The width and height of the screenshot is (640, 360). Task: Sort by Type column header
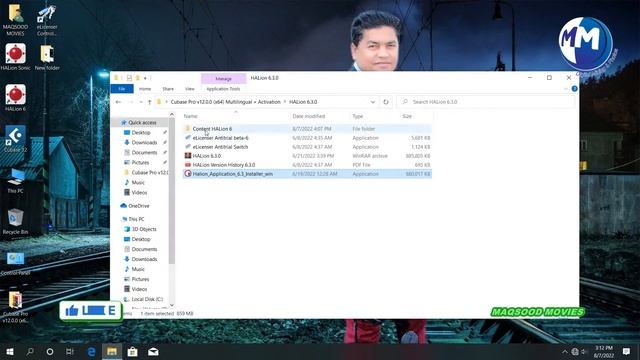coord(358,116)
